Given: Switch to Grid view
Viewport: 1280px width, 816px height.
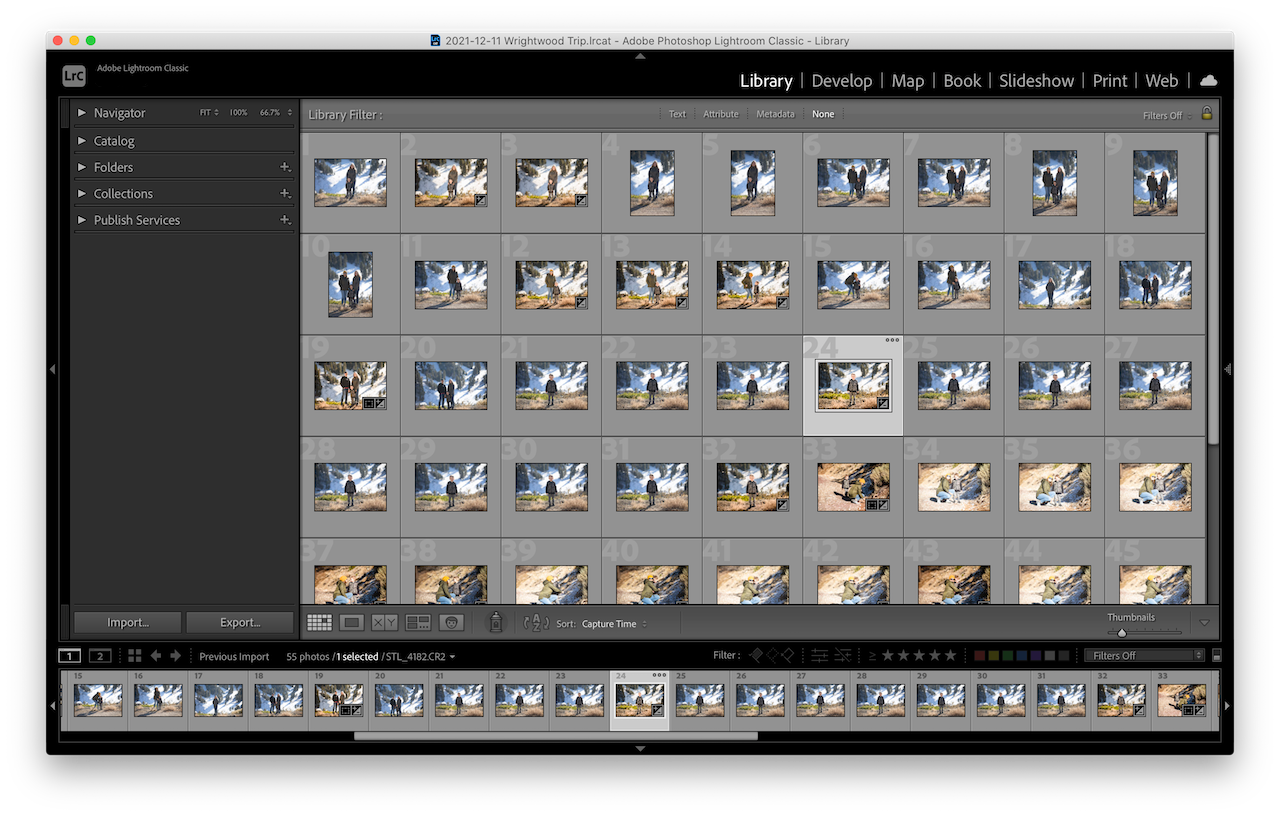Looking at the screenshot, I should 319,623.
